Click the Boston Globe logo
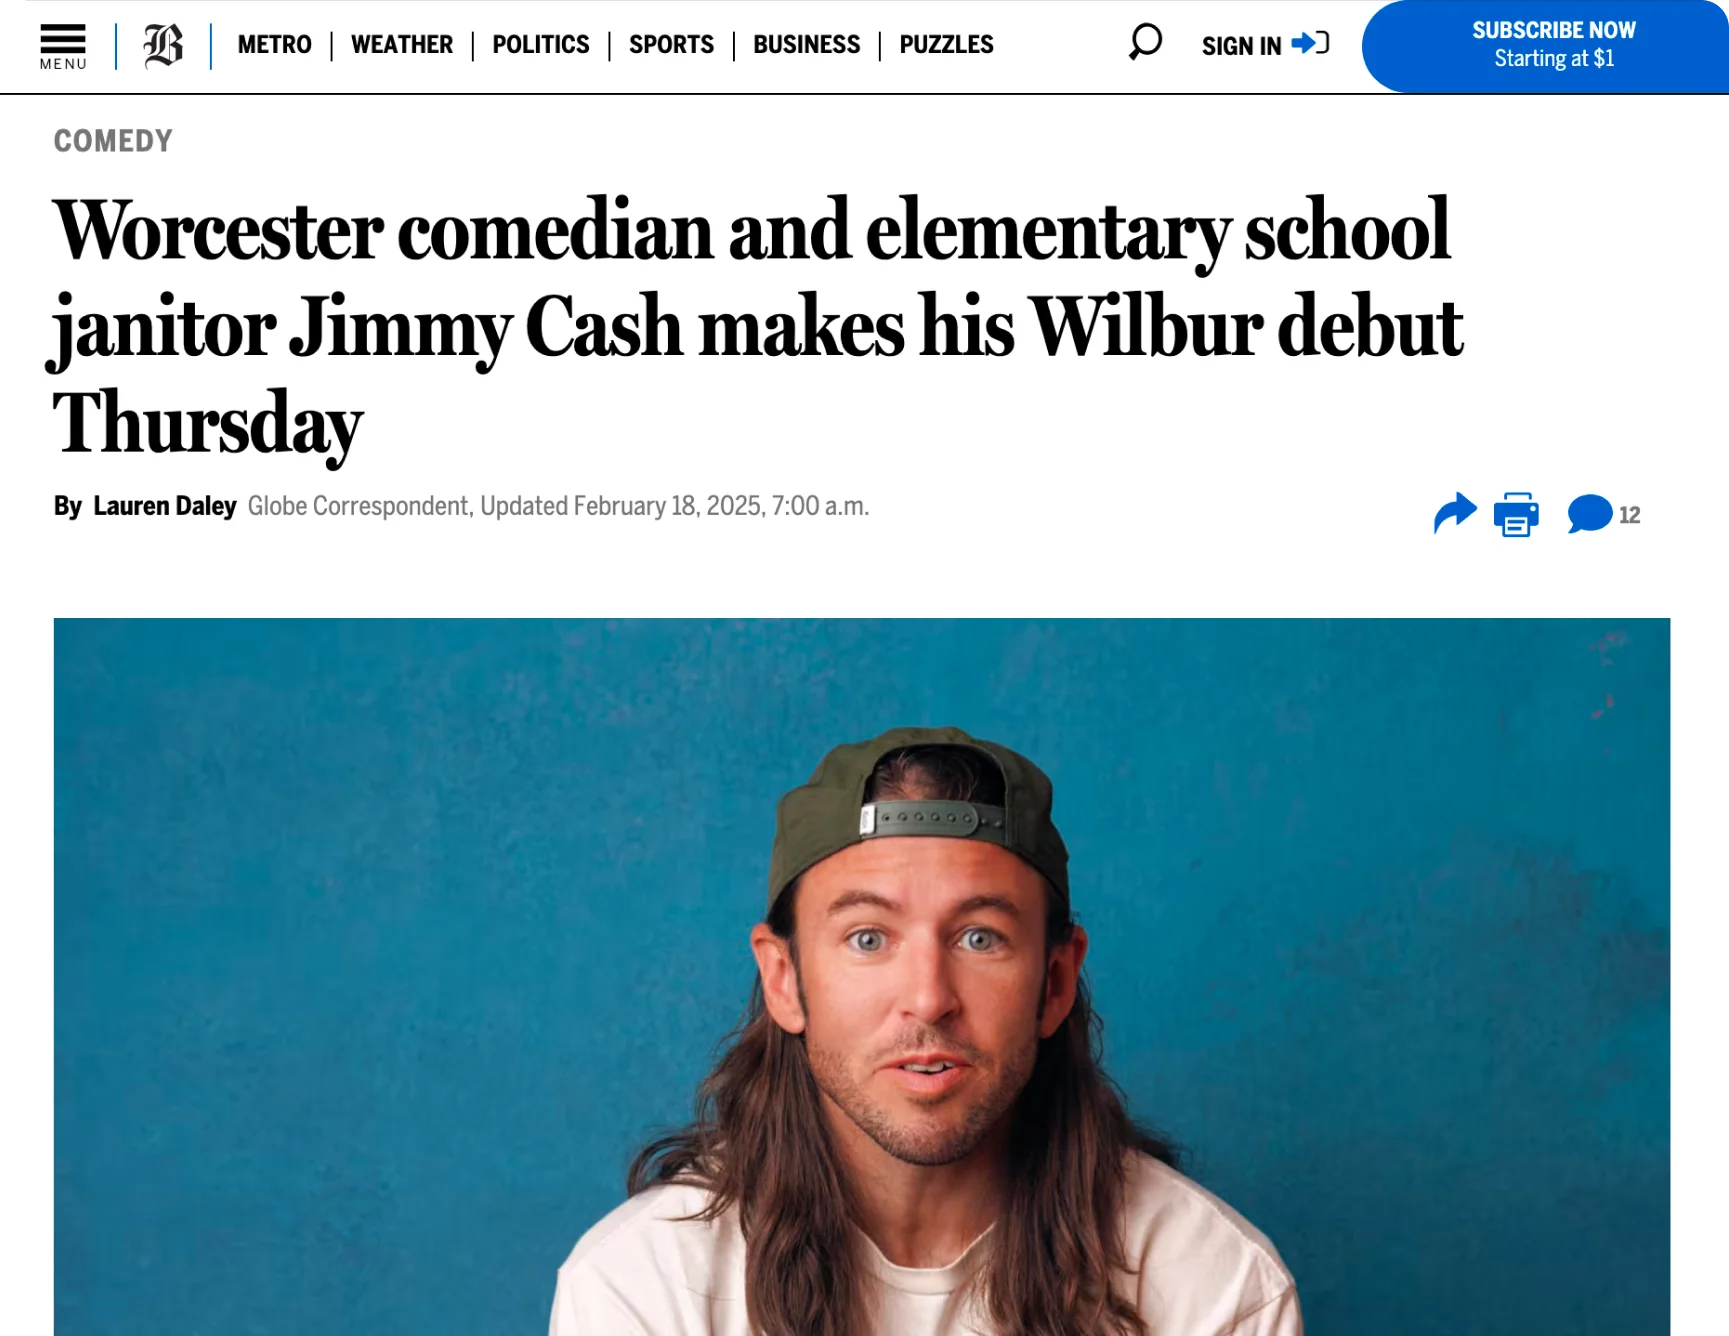The width and height of the screenshot is (1729, 1336). click(x=163, y=46)
